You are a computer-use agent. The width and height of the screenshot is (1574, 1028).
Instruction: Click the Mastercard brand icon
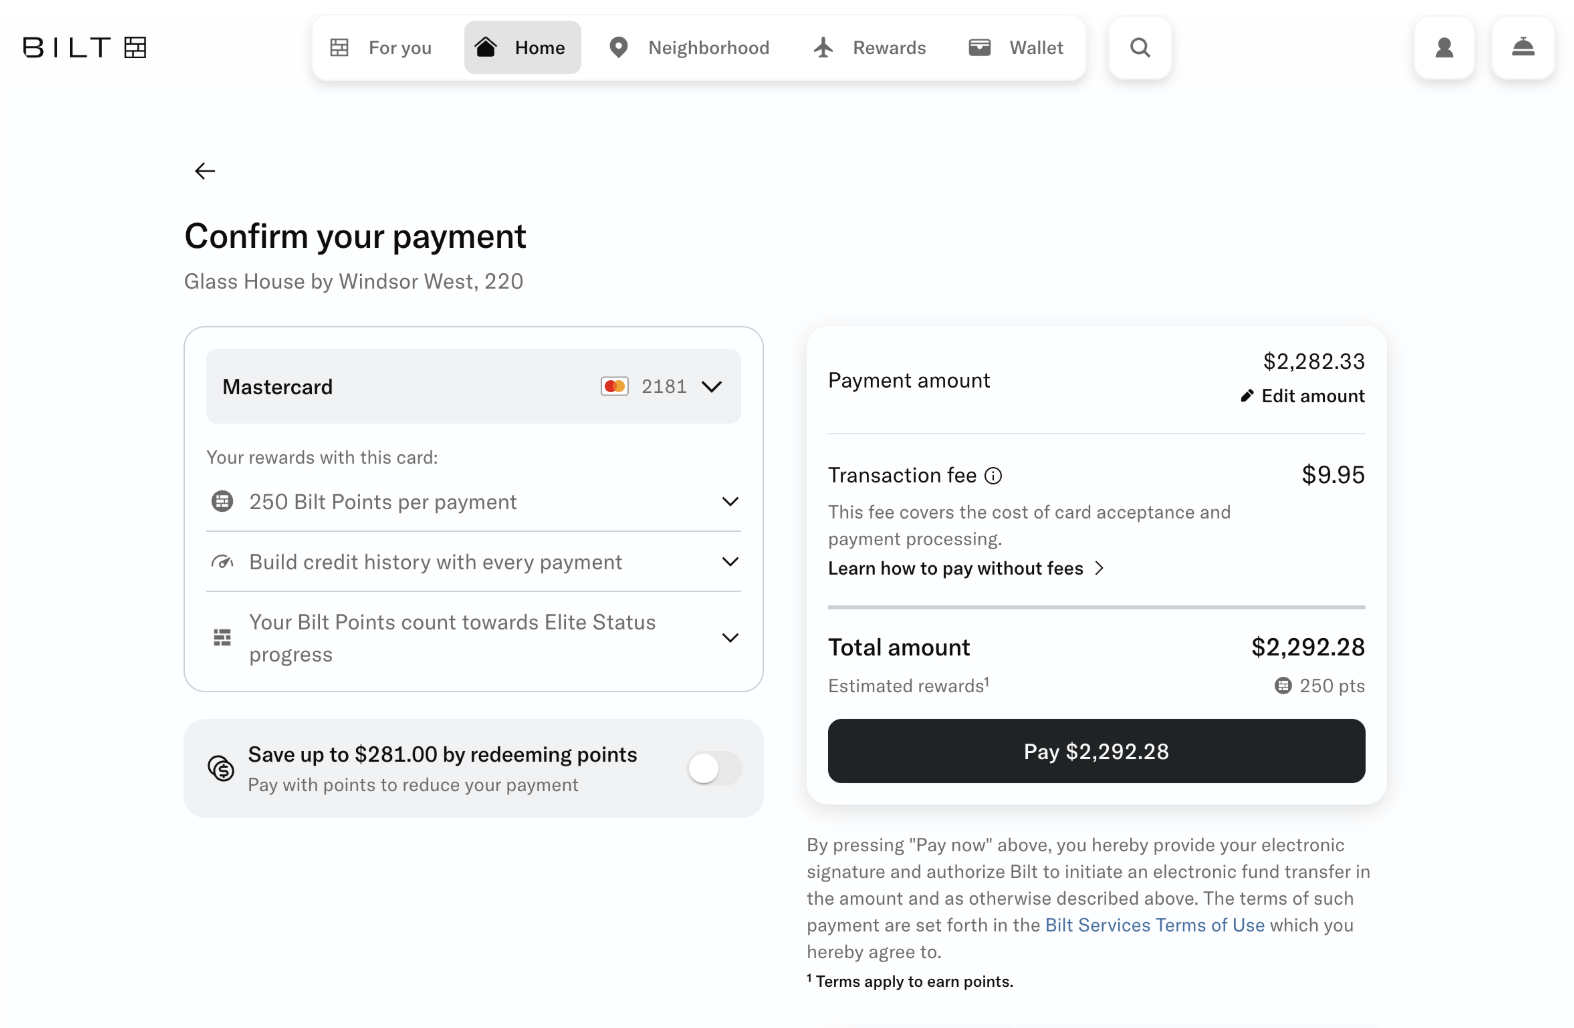click(x=614, y=386)
